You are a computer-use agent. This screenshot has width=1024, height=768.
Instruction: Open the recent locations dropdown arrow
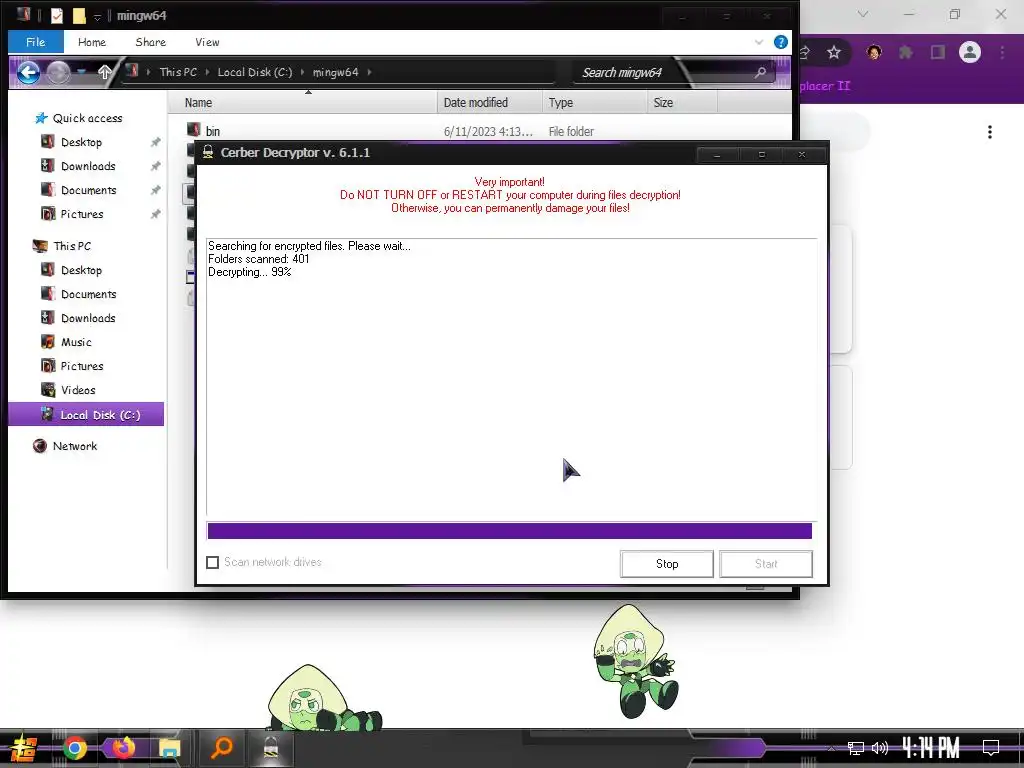pyautogui.click(x=81, y=72)
